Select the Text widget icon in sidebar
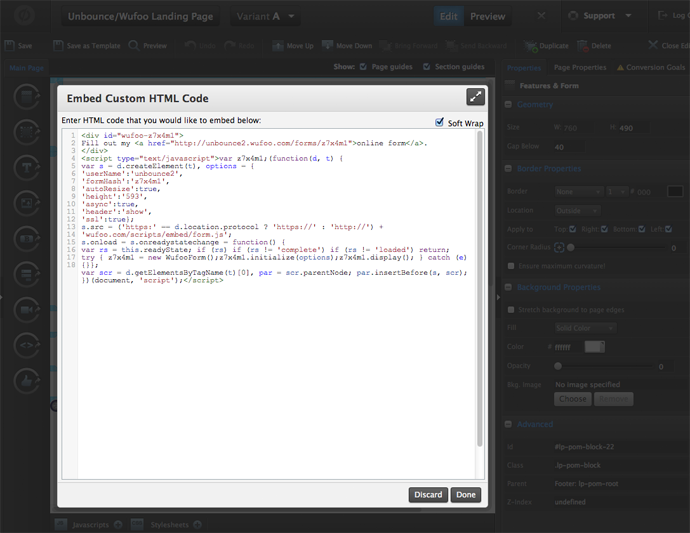This screenshot has width=690, height=533. coord(26,167)
